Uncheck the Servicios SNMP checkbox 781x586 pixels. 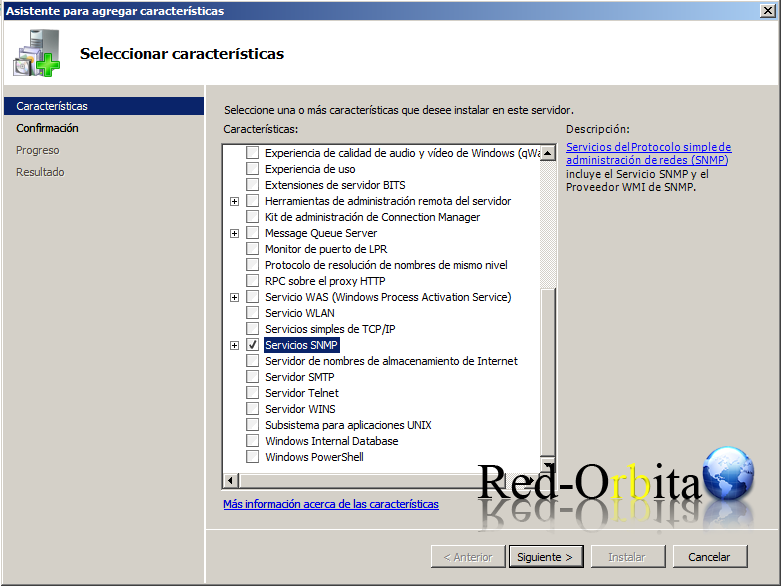tap(252, 345)
